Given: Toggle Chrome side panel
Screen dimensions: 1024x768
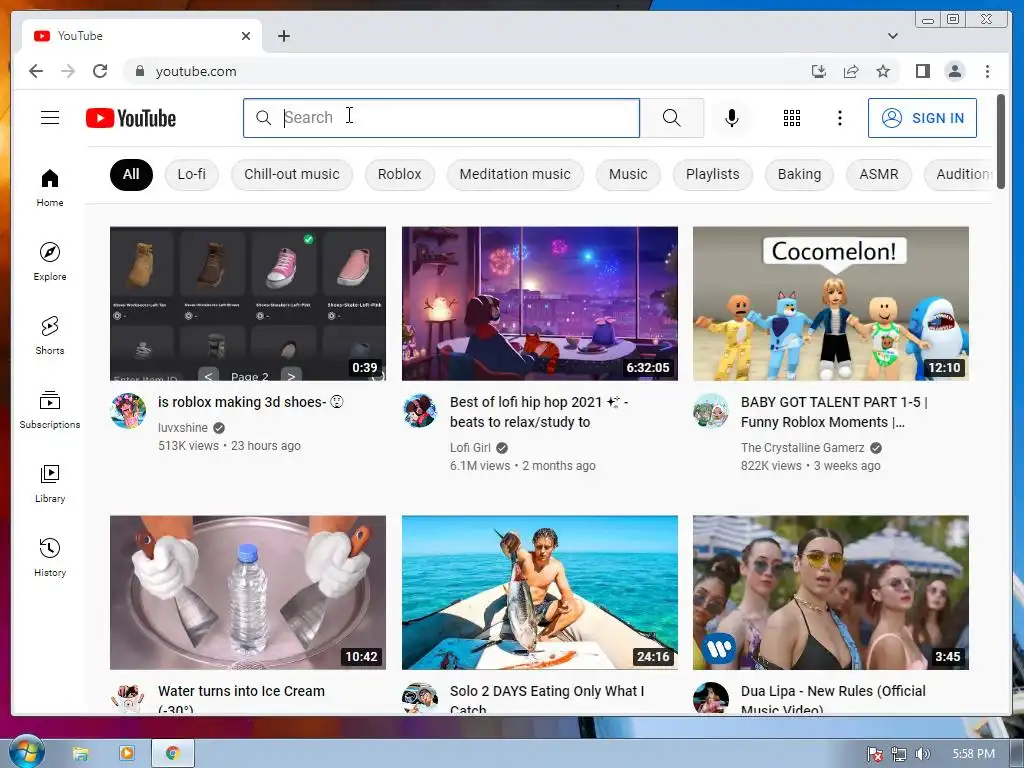Looking at the screenshot, I should [922, 71].
